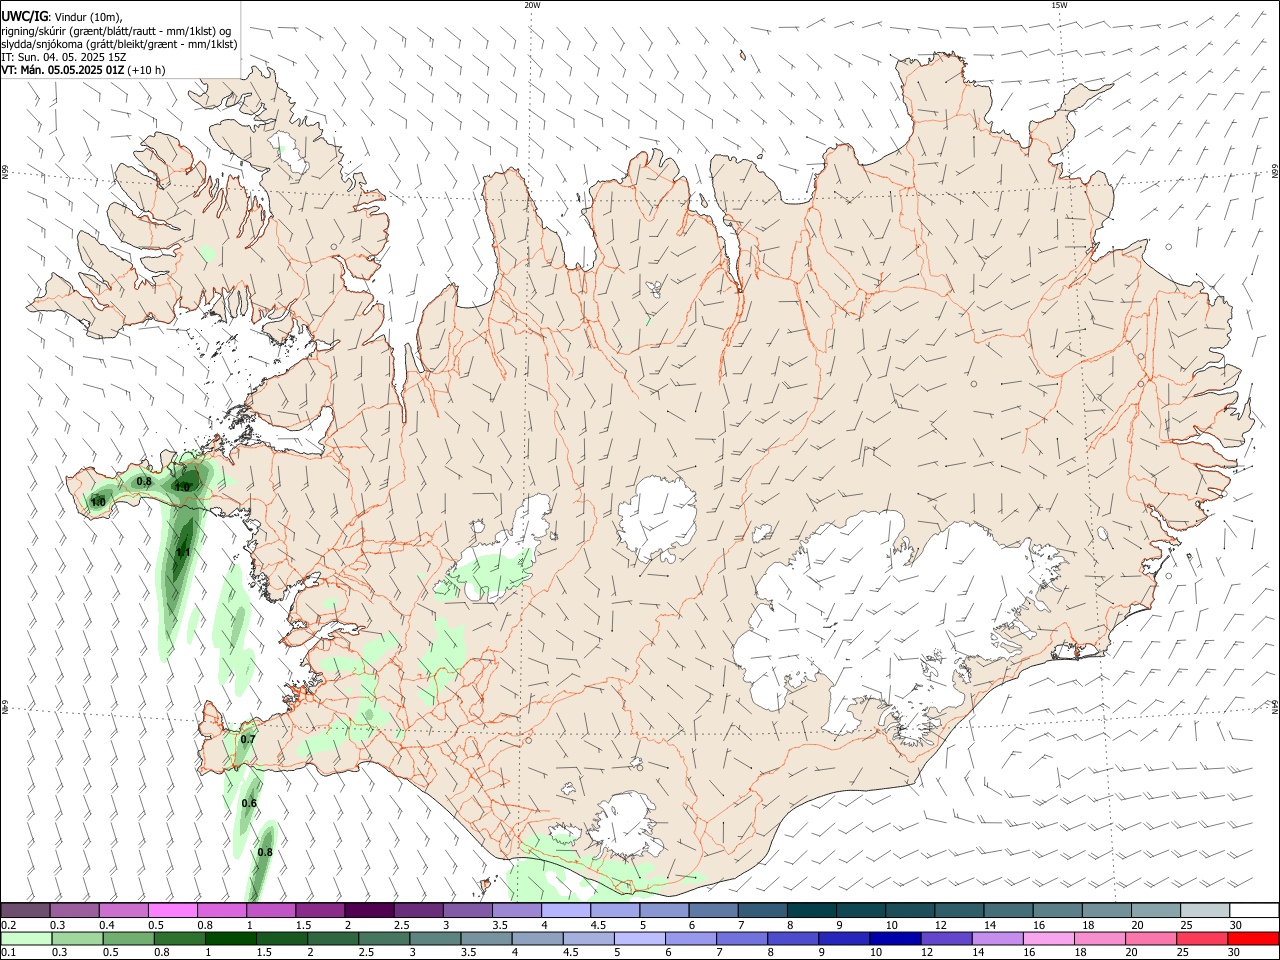Screen dimensions: 1280x960
Task: Click the Vindur (10m) label
Action: (x=87, y=17)
